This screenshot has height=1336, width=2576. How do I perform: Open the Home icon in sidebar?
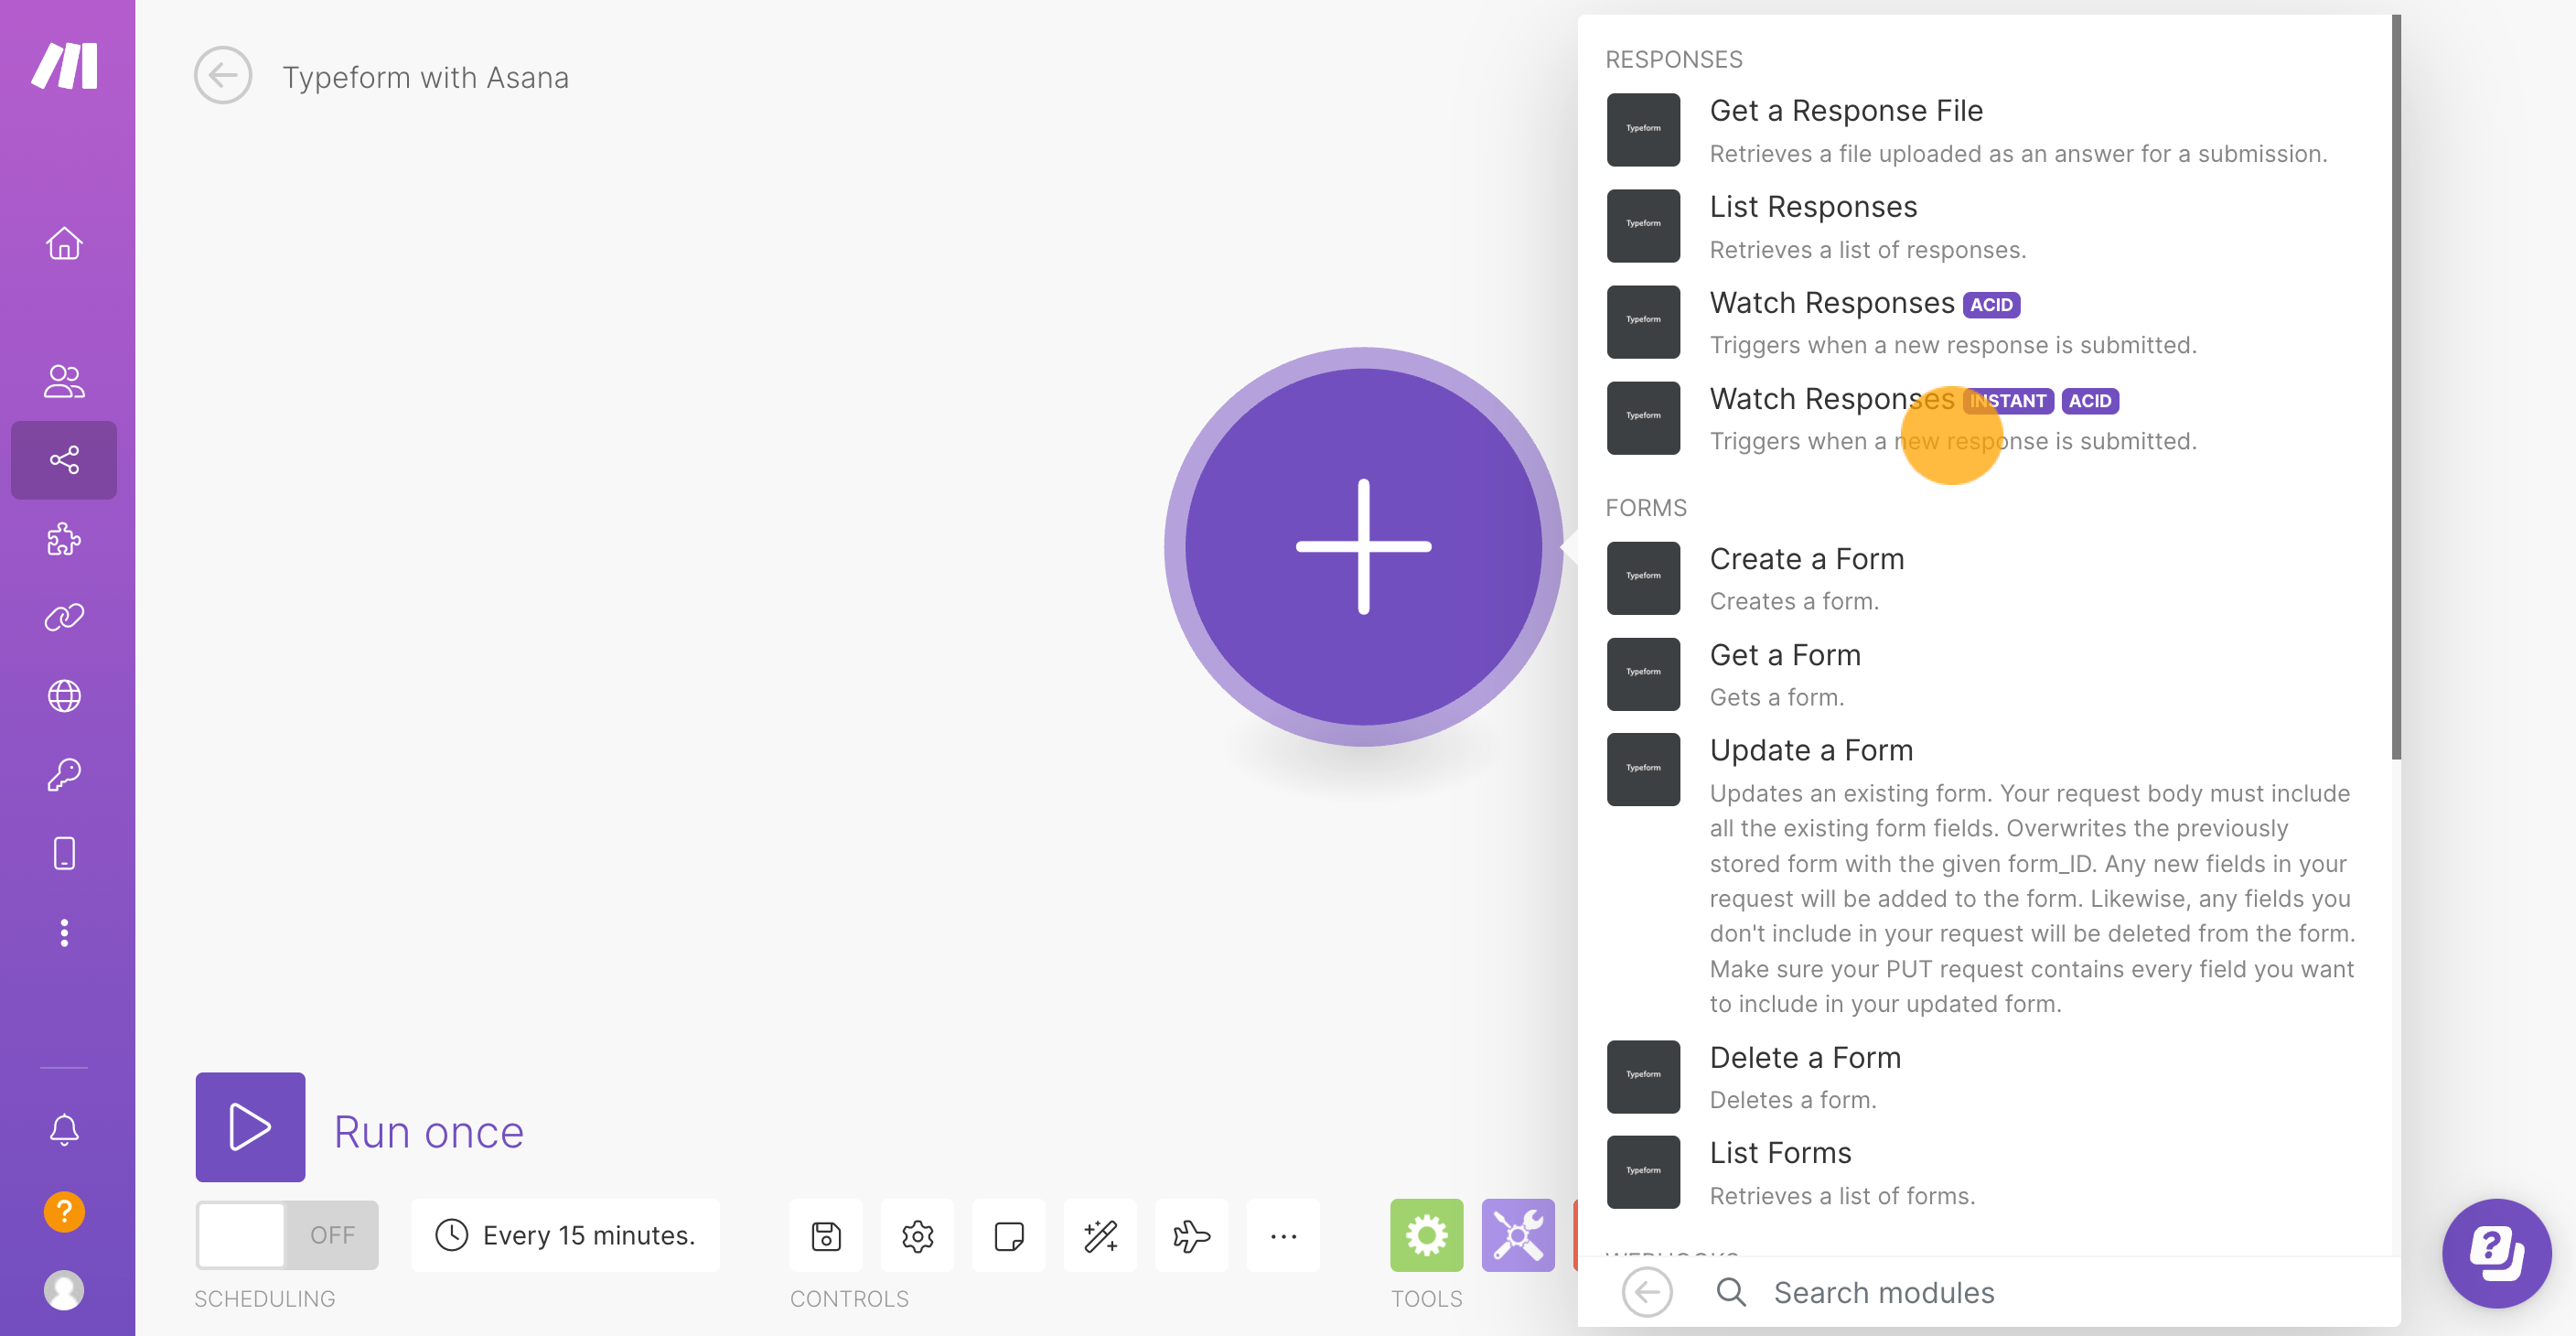[64, 243]
